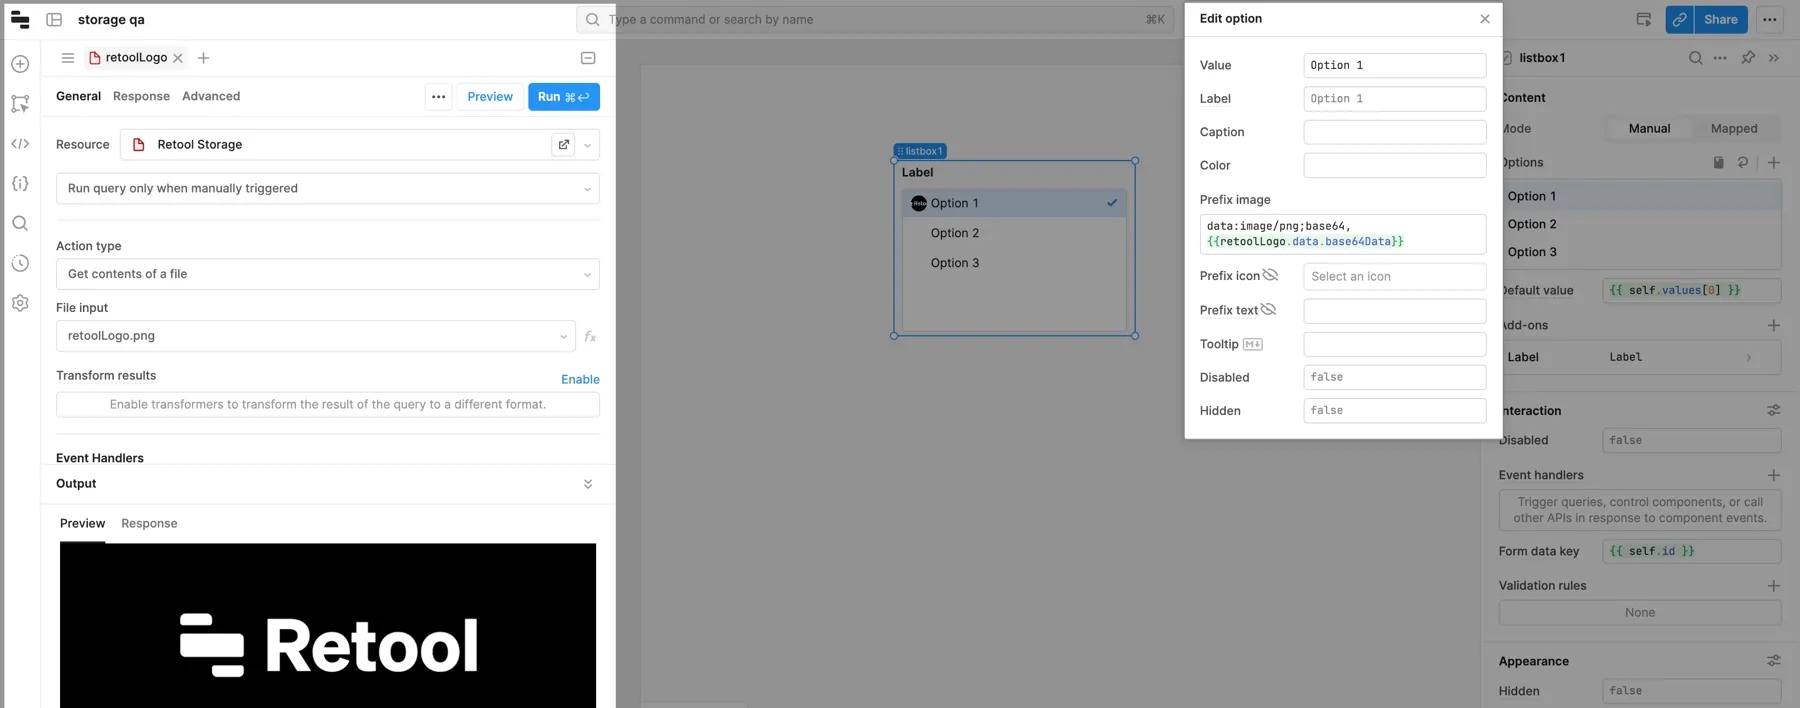The width and height of the screenshot is (1800, 708).
Task: Toggle the left panel layout icon
Action: click(54, 19)
